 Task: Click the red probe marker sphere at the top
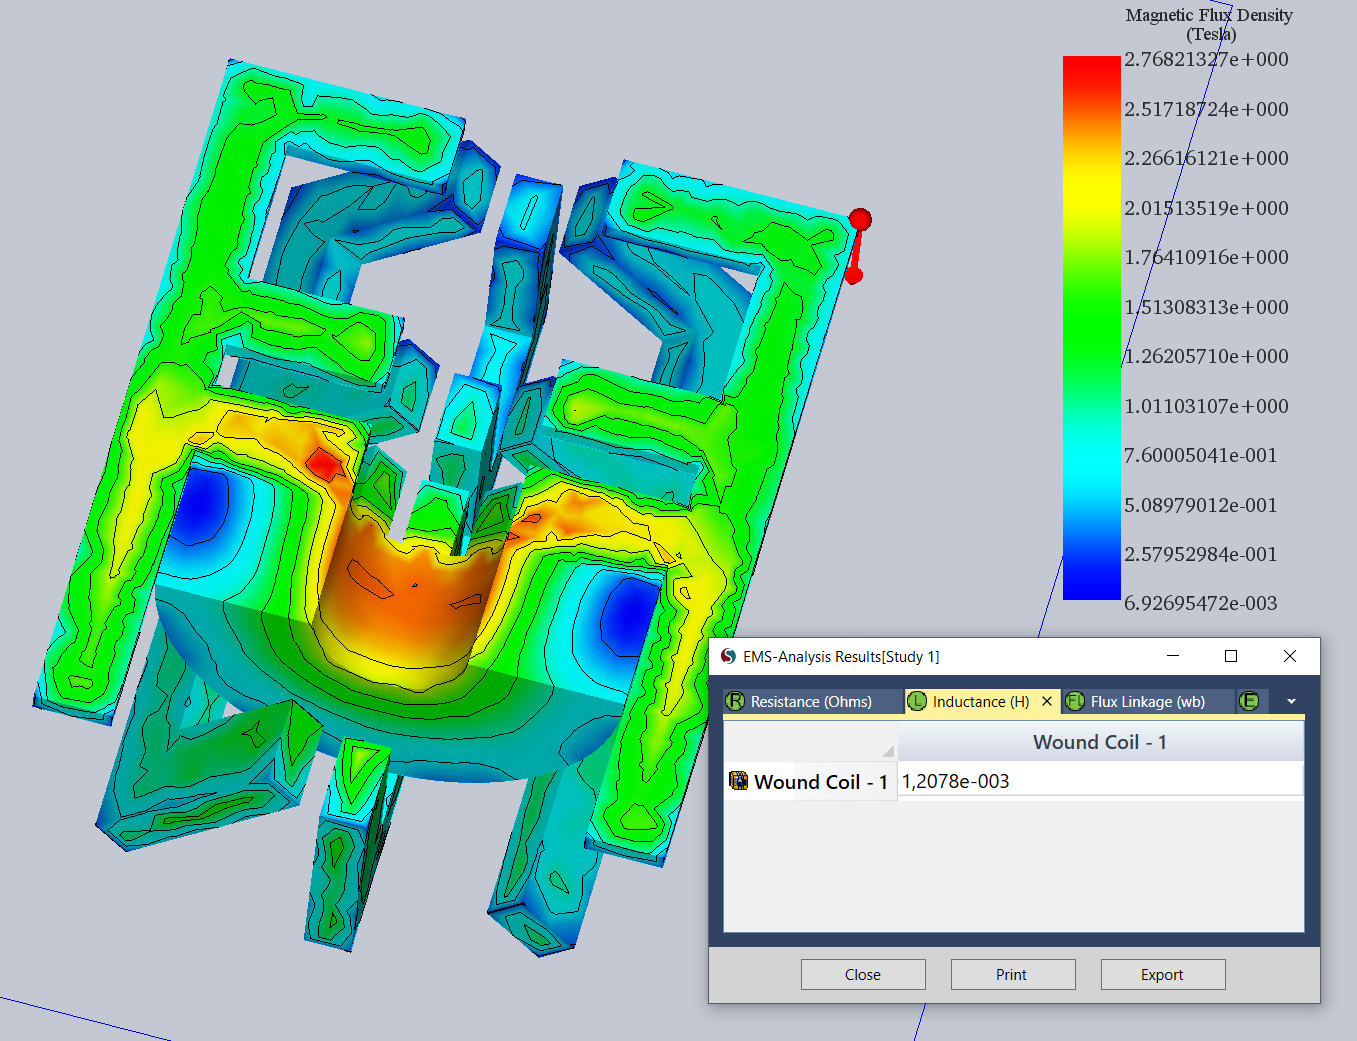860,219
